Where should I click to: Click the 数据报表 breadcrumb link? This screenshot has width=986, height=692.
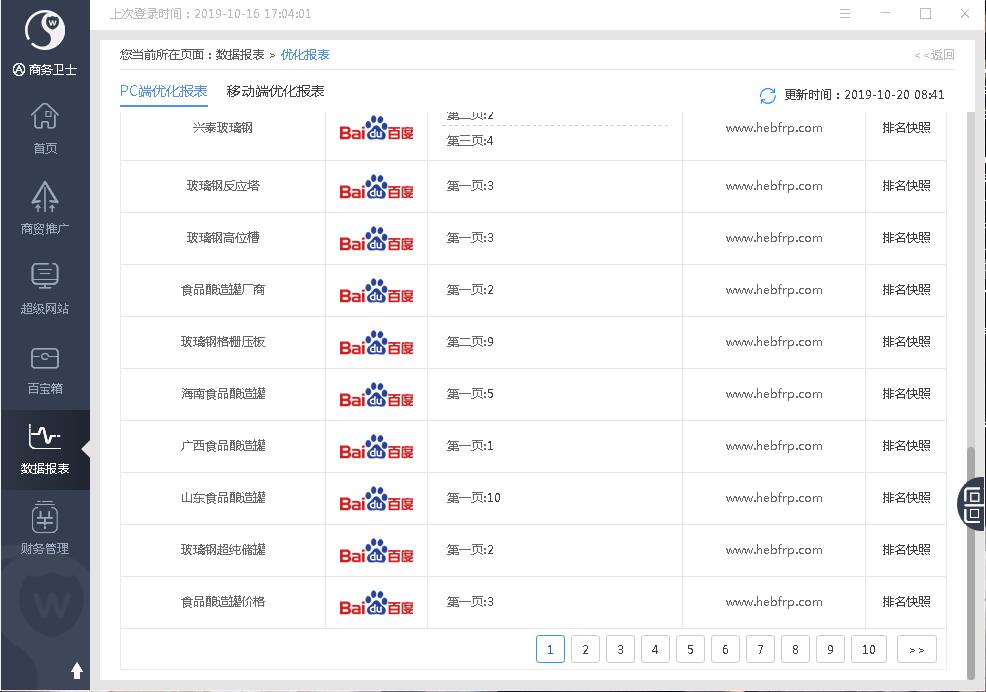240,55
